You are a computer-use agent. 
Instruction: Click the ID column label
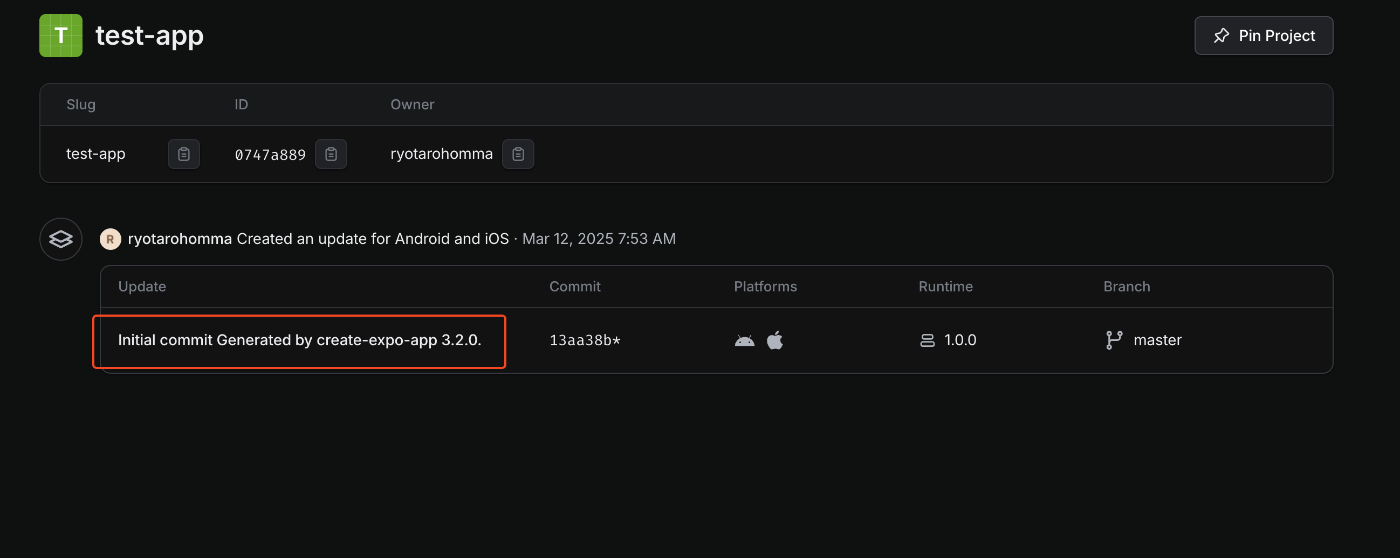pos(241,104)
